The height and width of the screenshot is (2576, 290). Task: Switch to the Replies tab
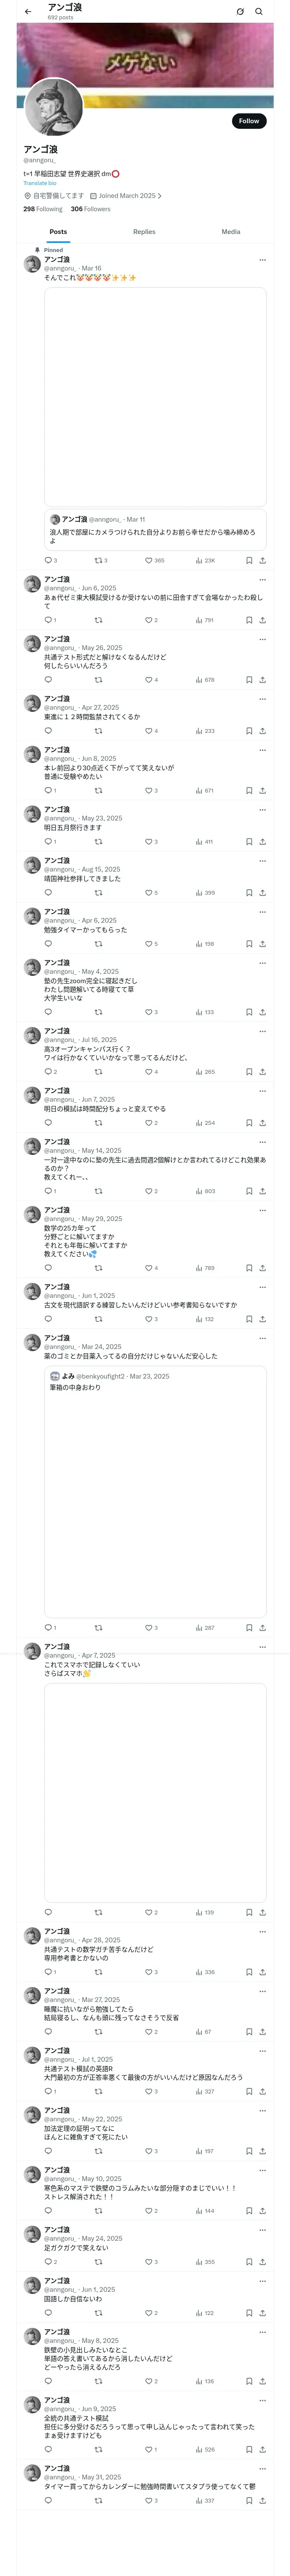point(144,232)
